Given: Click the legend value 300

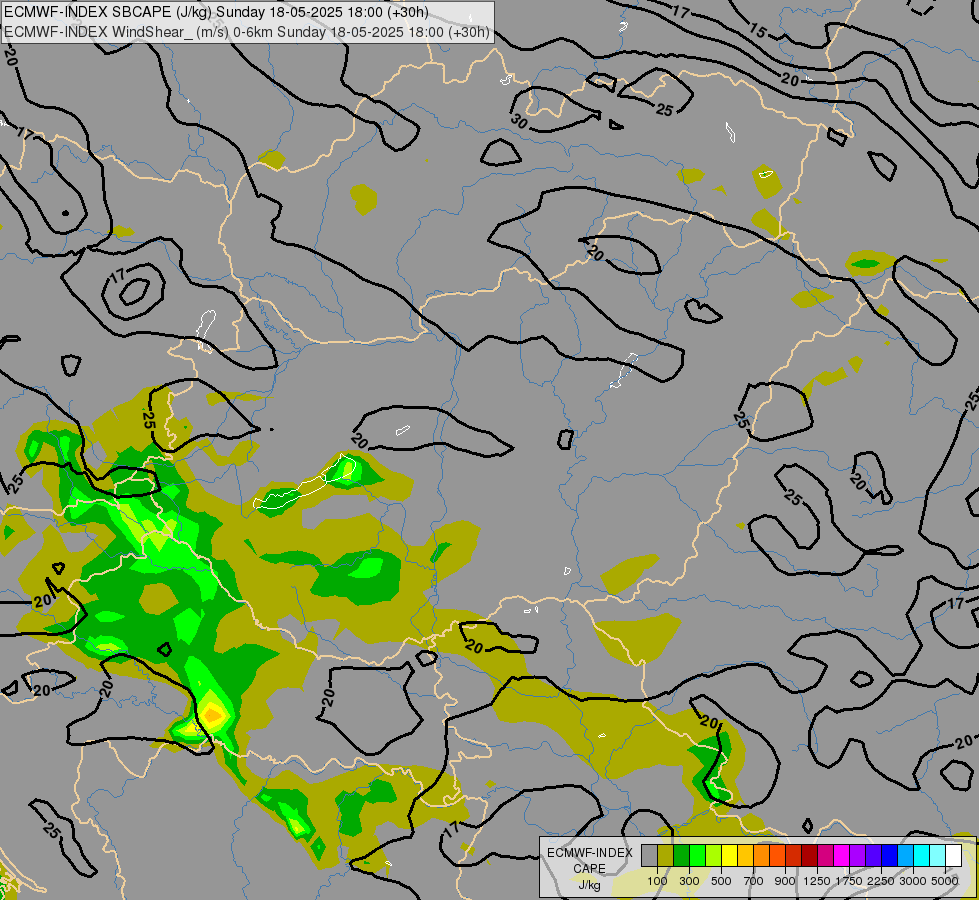Looking at the screenshot, I should coord(689,881).
